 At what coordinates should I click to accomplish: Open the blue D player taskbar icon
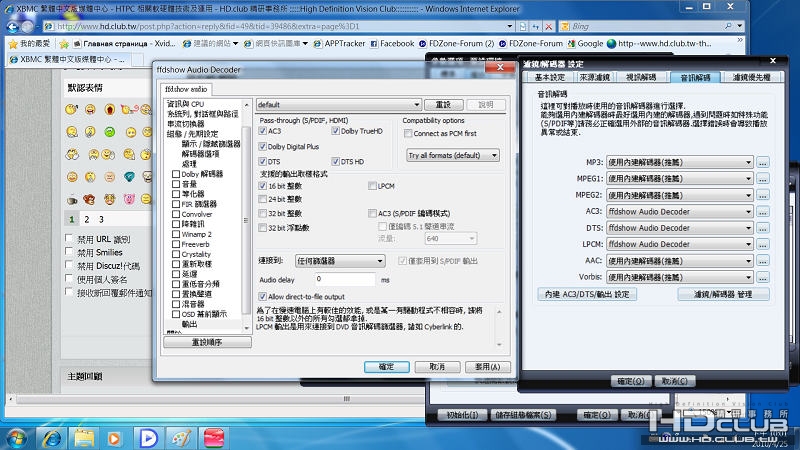148,438
